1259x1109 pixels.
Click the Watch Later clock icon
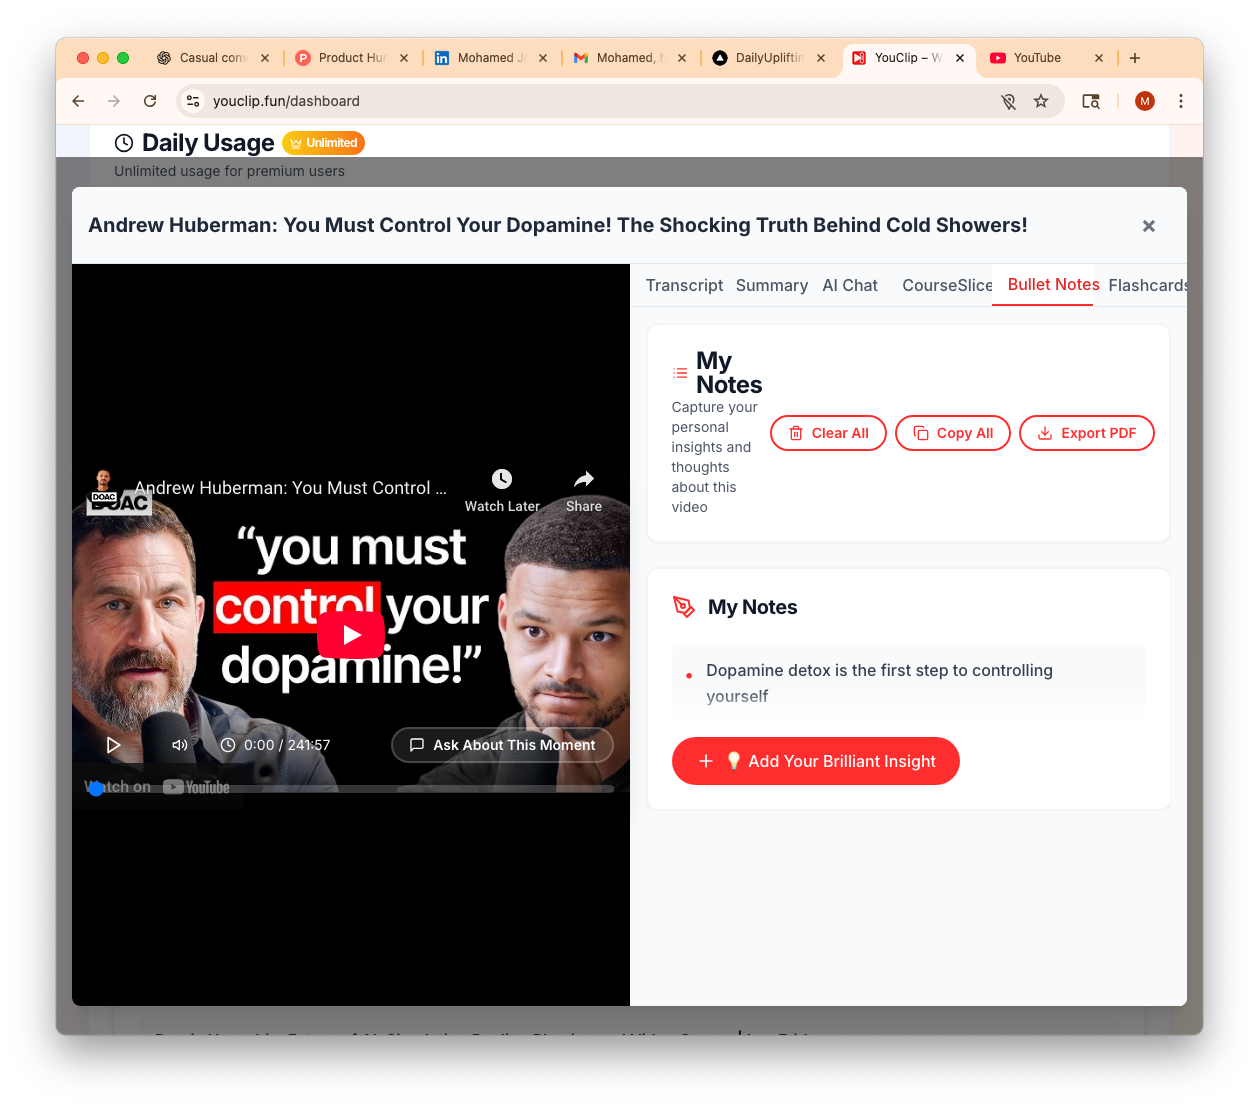click(x=502, y=480)
